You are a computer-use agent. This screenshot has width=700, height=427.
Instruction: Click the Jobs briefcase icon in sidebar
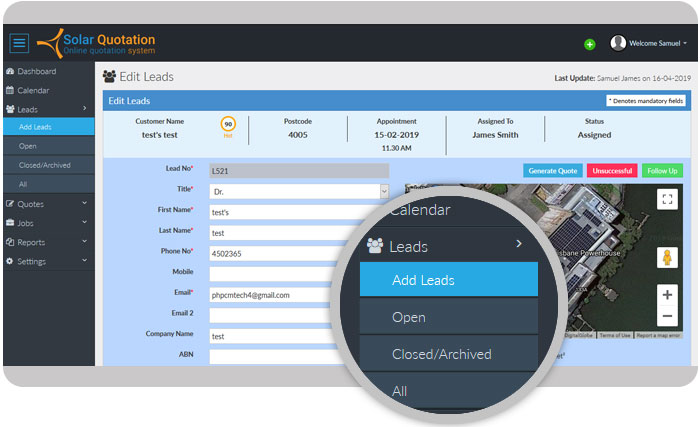(10, 223)
